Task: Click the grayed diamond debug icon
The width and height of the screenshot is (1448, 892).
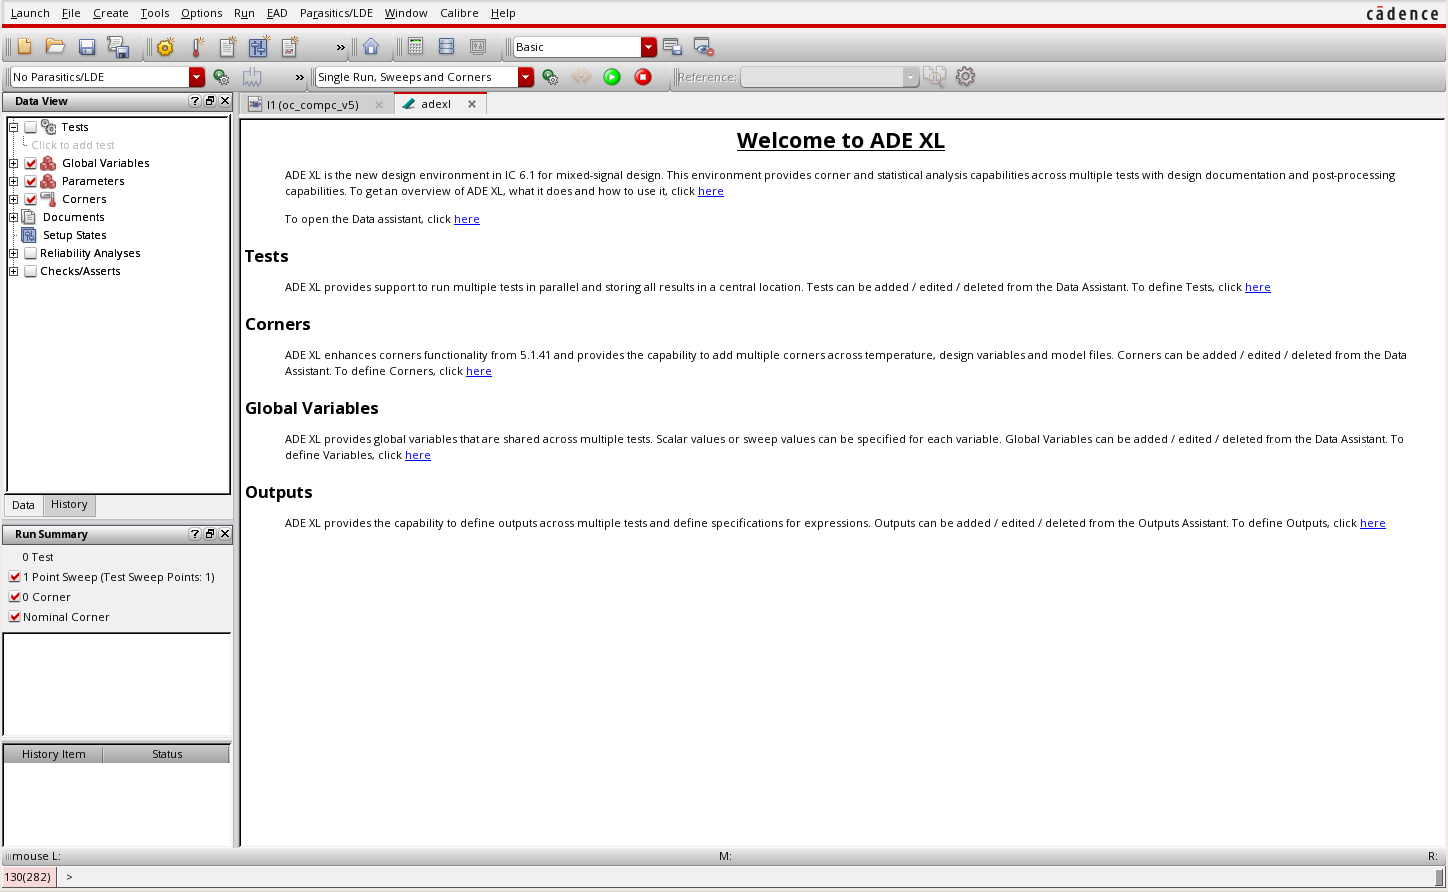Action: pos(581,77)
